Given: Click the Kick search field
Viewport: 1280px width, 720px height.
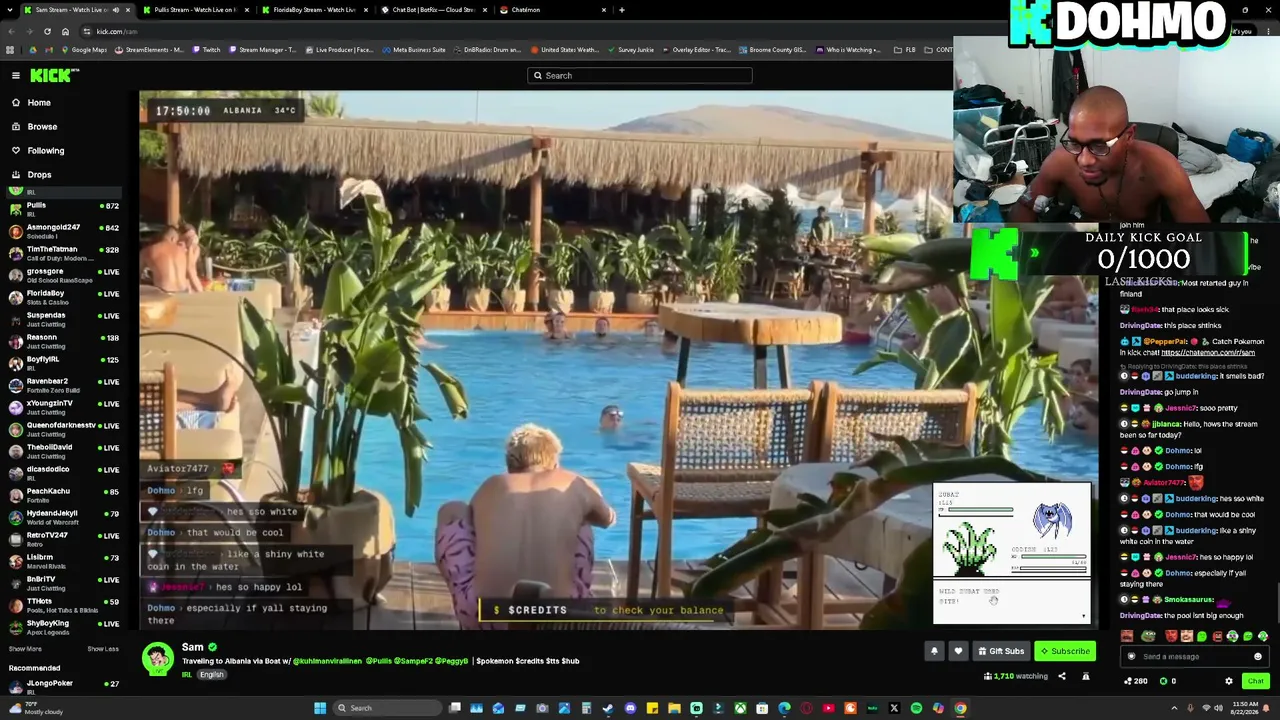Looking at the screenshot, I should [x=640, y=75].
